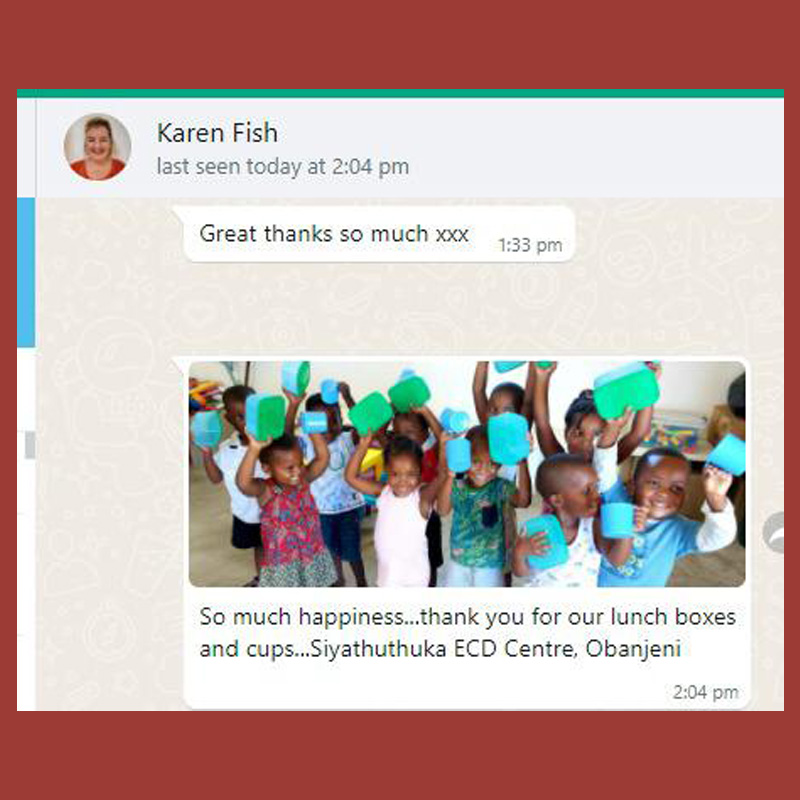Open Karen Fish's profile picture
Image resolution: width=800 pixels, height=800 pixels.
click(97, 147)
